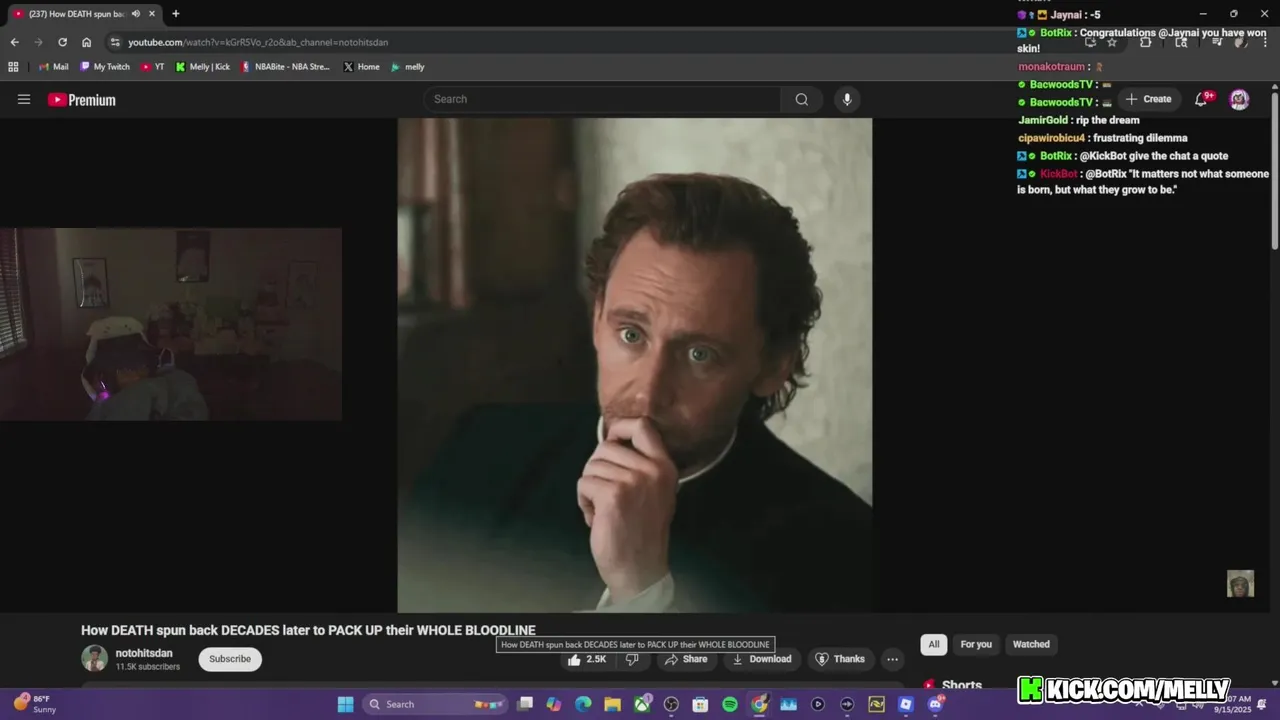
Task: Mute tab via speaker icon
Action: tap(135, 14)
